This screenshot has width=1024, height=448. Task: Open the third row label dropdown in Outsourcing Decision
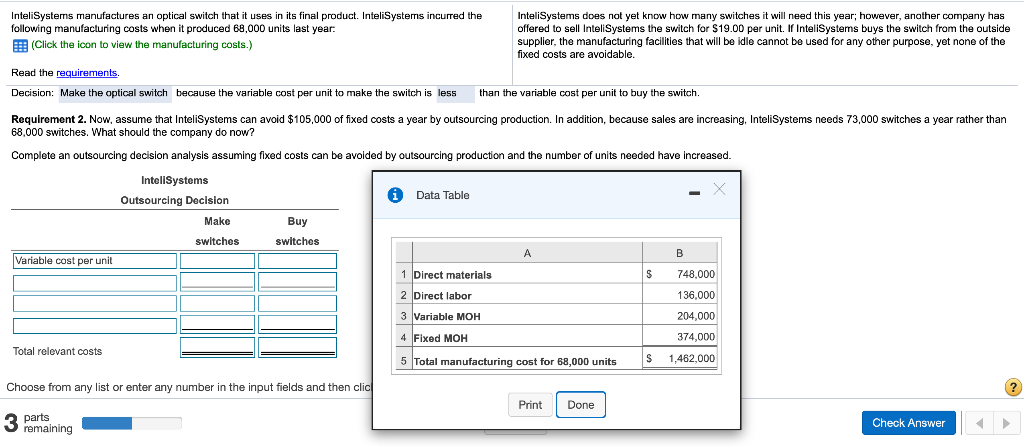[95, 304]
